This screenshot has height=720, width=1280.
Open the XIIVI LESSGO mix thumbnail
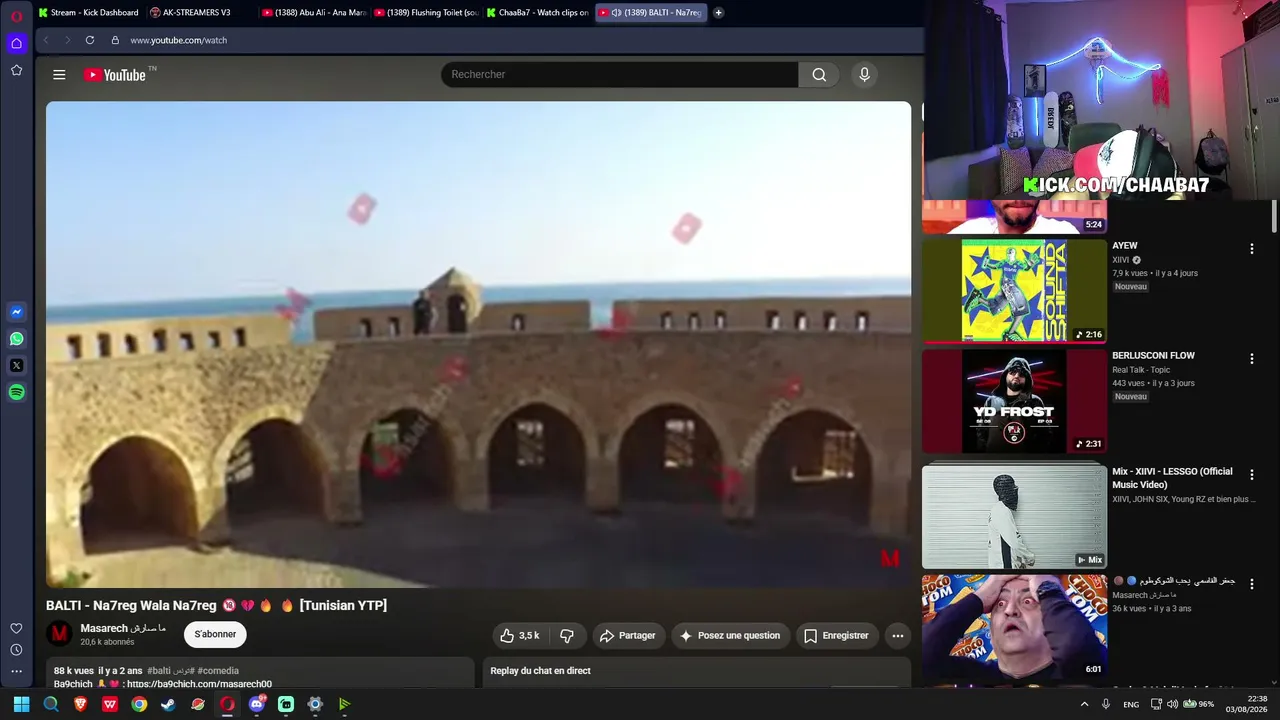point(1014,516)
